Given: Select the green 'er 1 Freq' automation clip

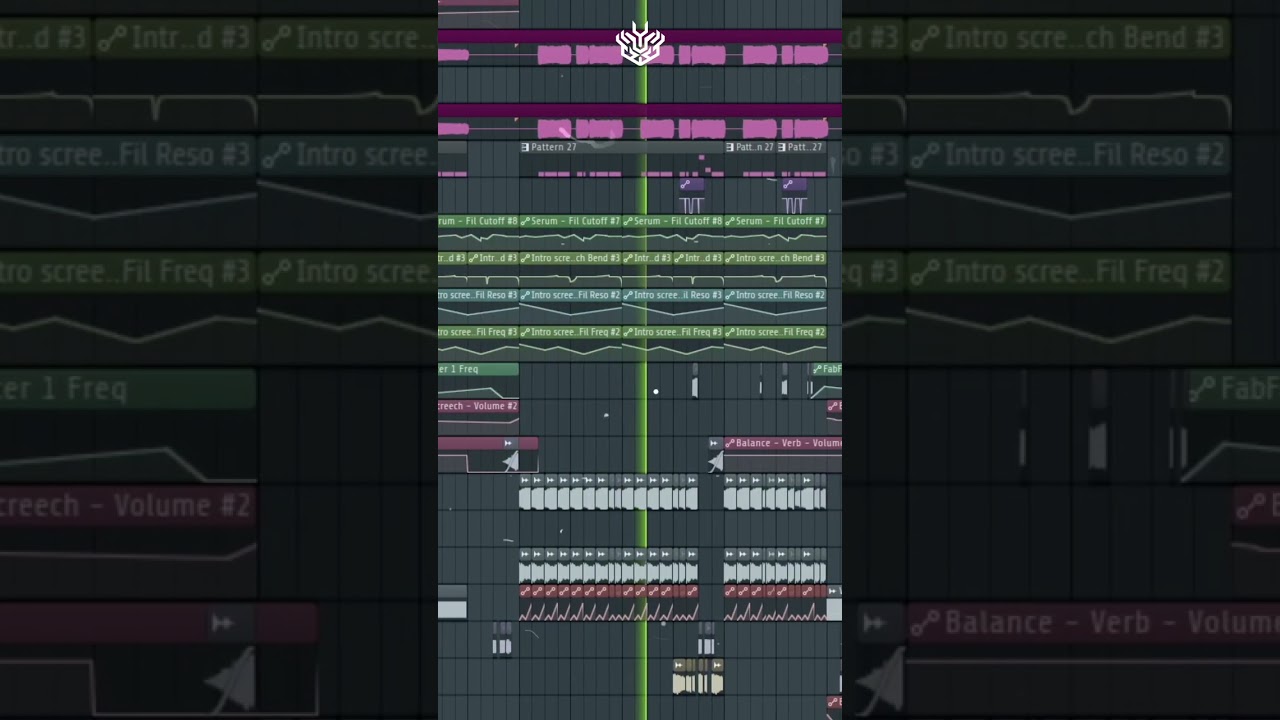Looking at the screenshot, I should pyautogui.click(x=478, y=369).
